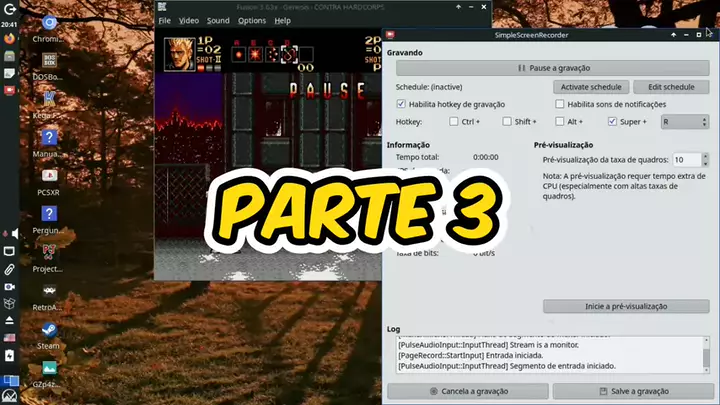The height and width of the screenshot is (405, 720).
Task: Open the file manager panel icon
Action: [9, 56]
